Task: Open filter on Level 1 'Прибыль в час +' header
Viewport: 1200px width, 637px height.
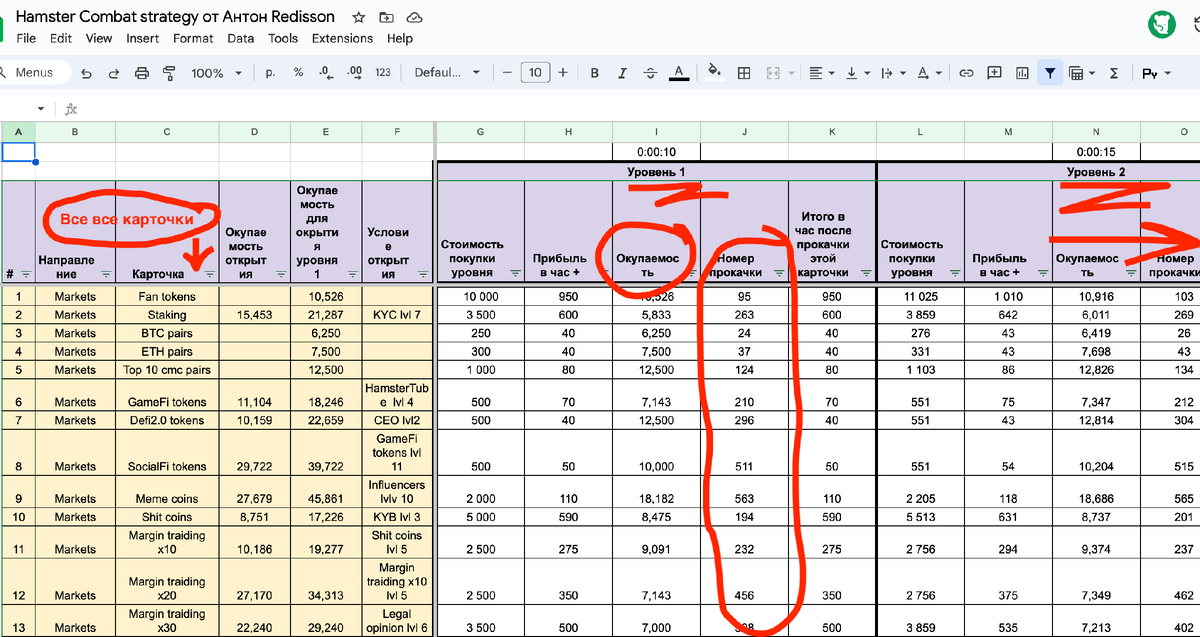Action: point(603,272)
